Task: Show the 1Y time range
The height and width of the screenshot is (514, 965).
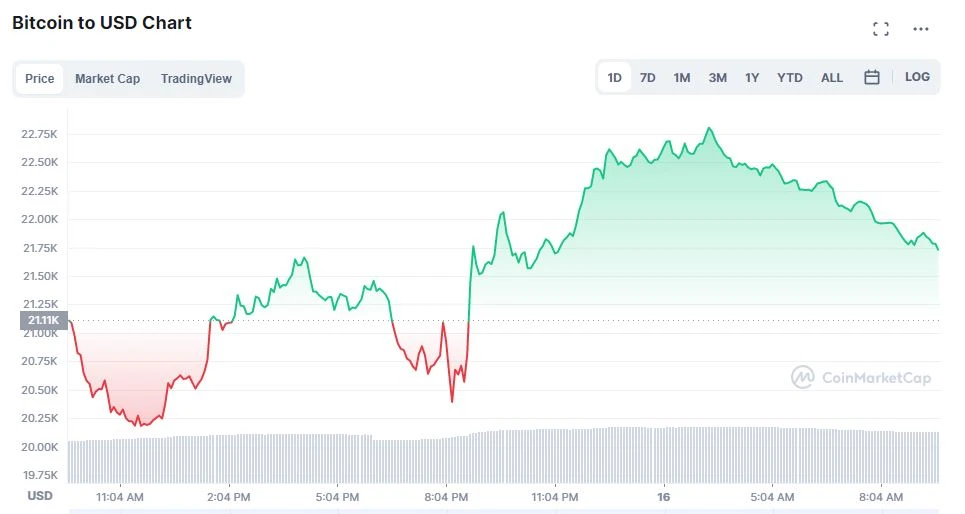Action: [x=752, y=77]
